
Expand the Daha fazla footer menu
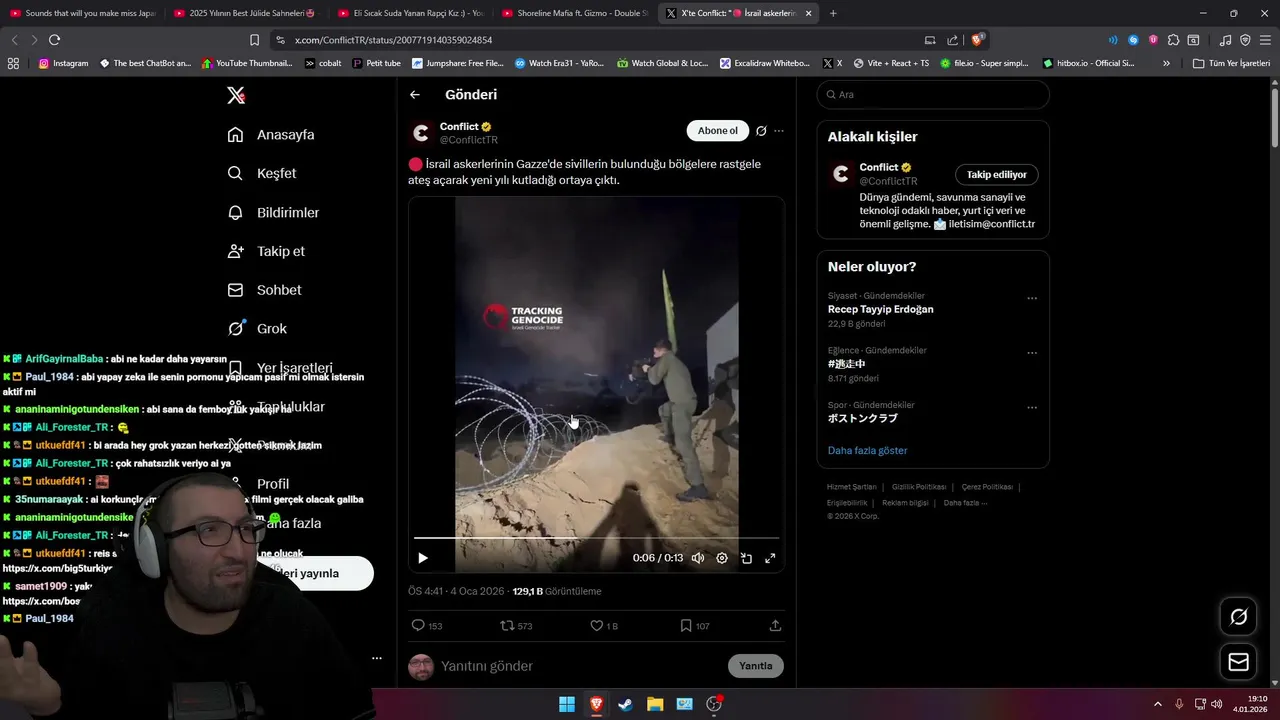(x=966, y=502)
